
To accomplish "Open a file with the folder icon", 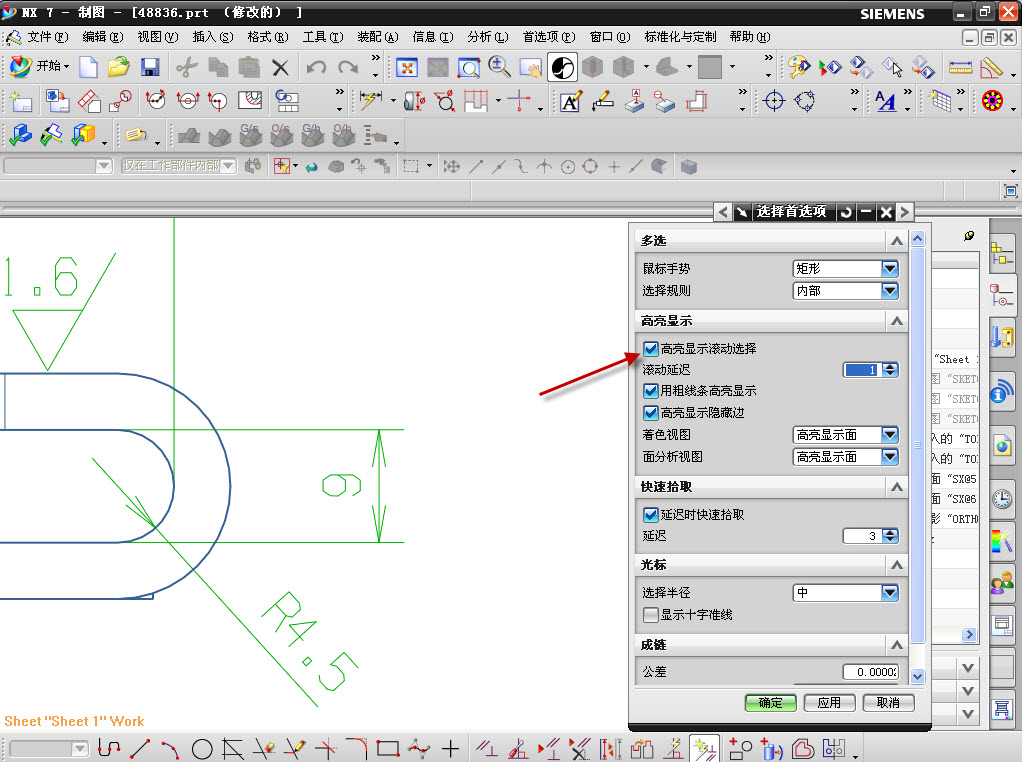I will pos(119,66).
